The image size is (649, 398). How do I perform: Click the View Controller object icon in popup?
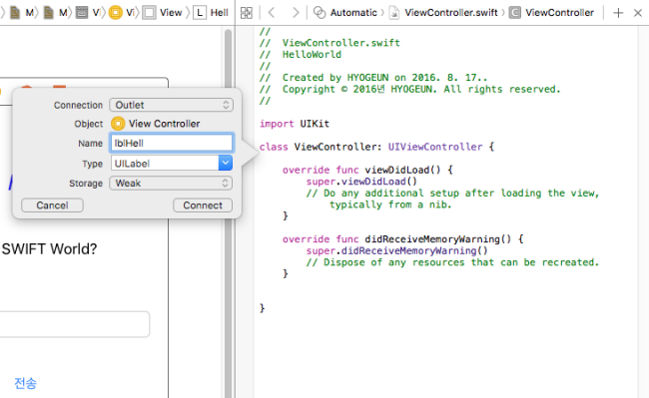(118, 124)
